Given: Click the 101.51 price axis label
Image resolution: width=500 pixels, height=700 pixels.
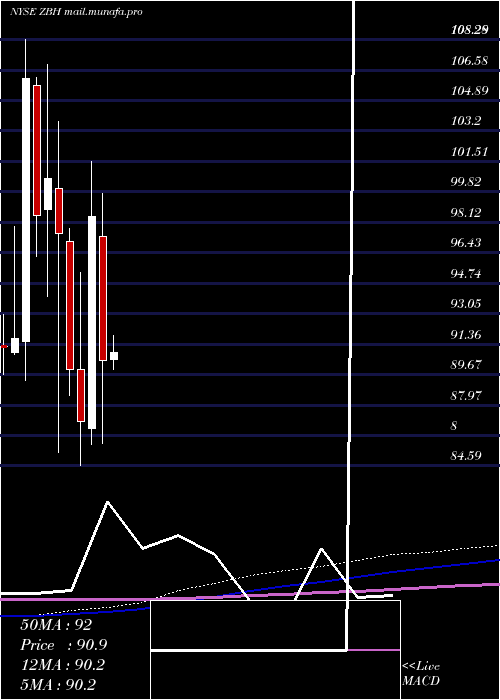Looking at the screenshot, I should coord(469,152).
